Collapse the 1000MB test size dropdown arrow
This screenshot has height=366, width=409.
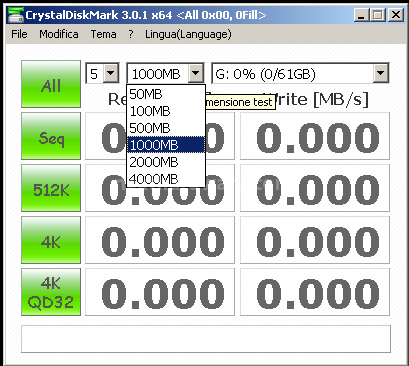click(x=196, y=73)
